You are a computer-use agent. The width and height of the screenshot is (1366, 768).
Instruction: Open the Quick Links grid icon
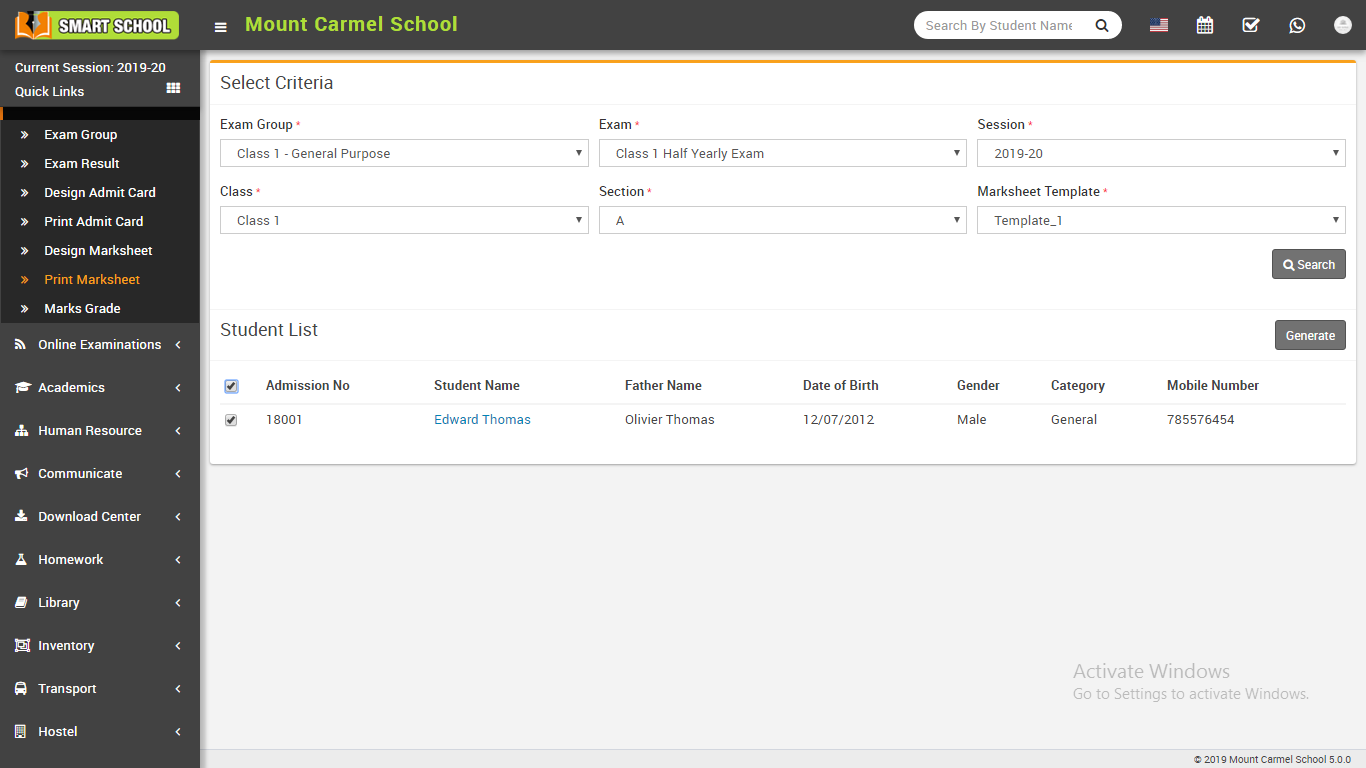173,89
